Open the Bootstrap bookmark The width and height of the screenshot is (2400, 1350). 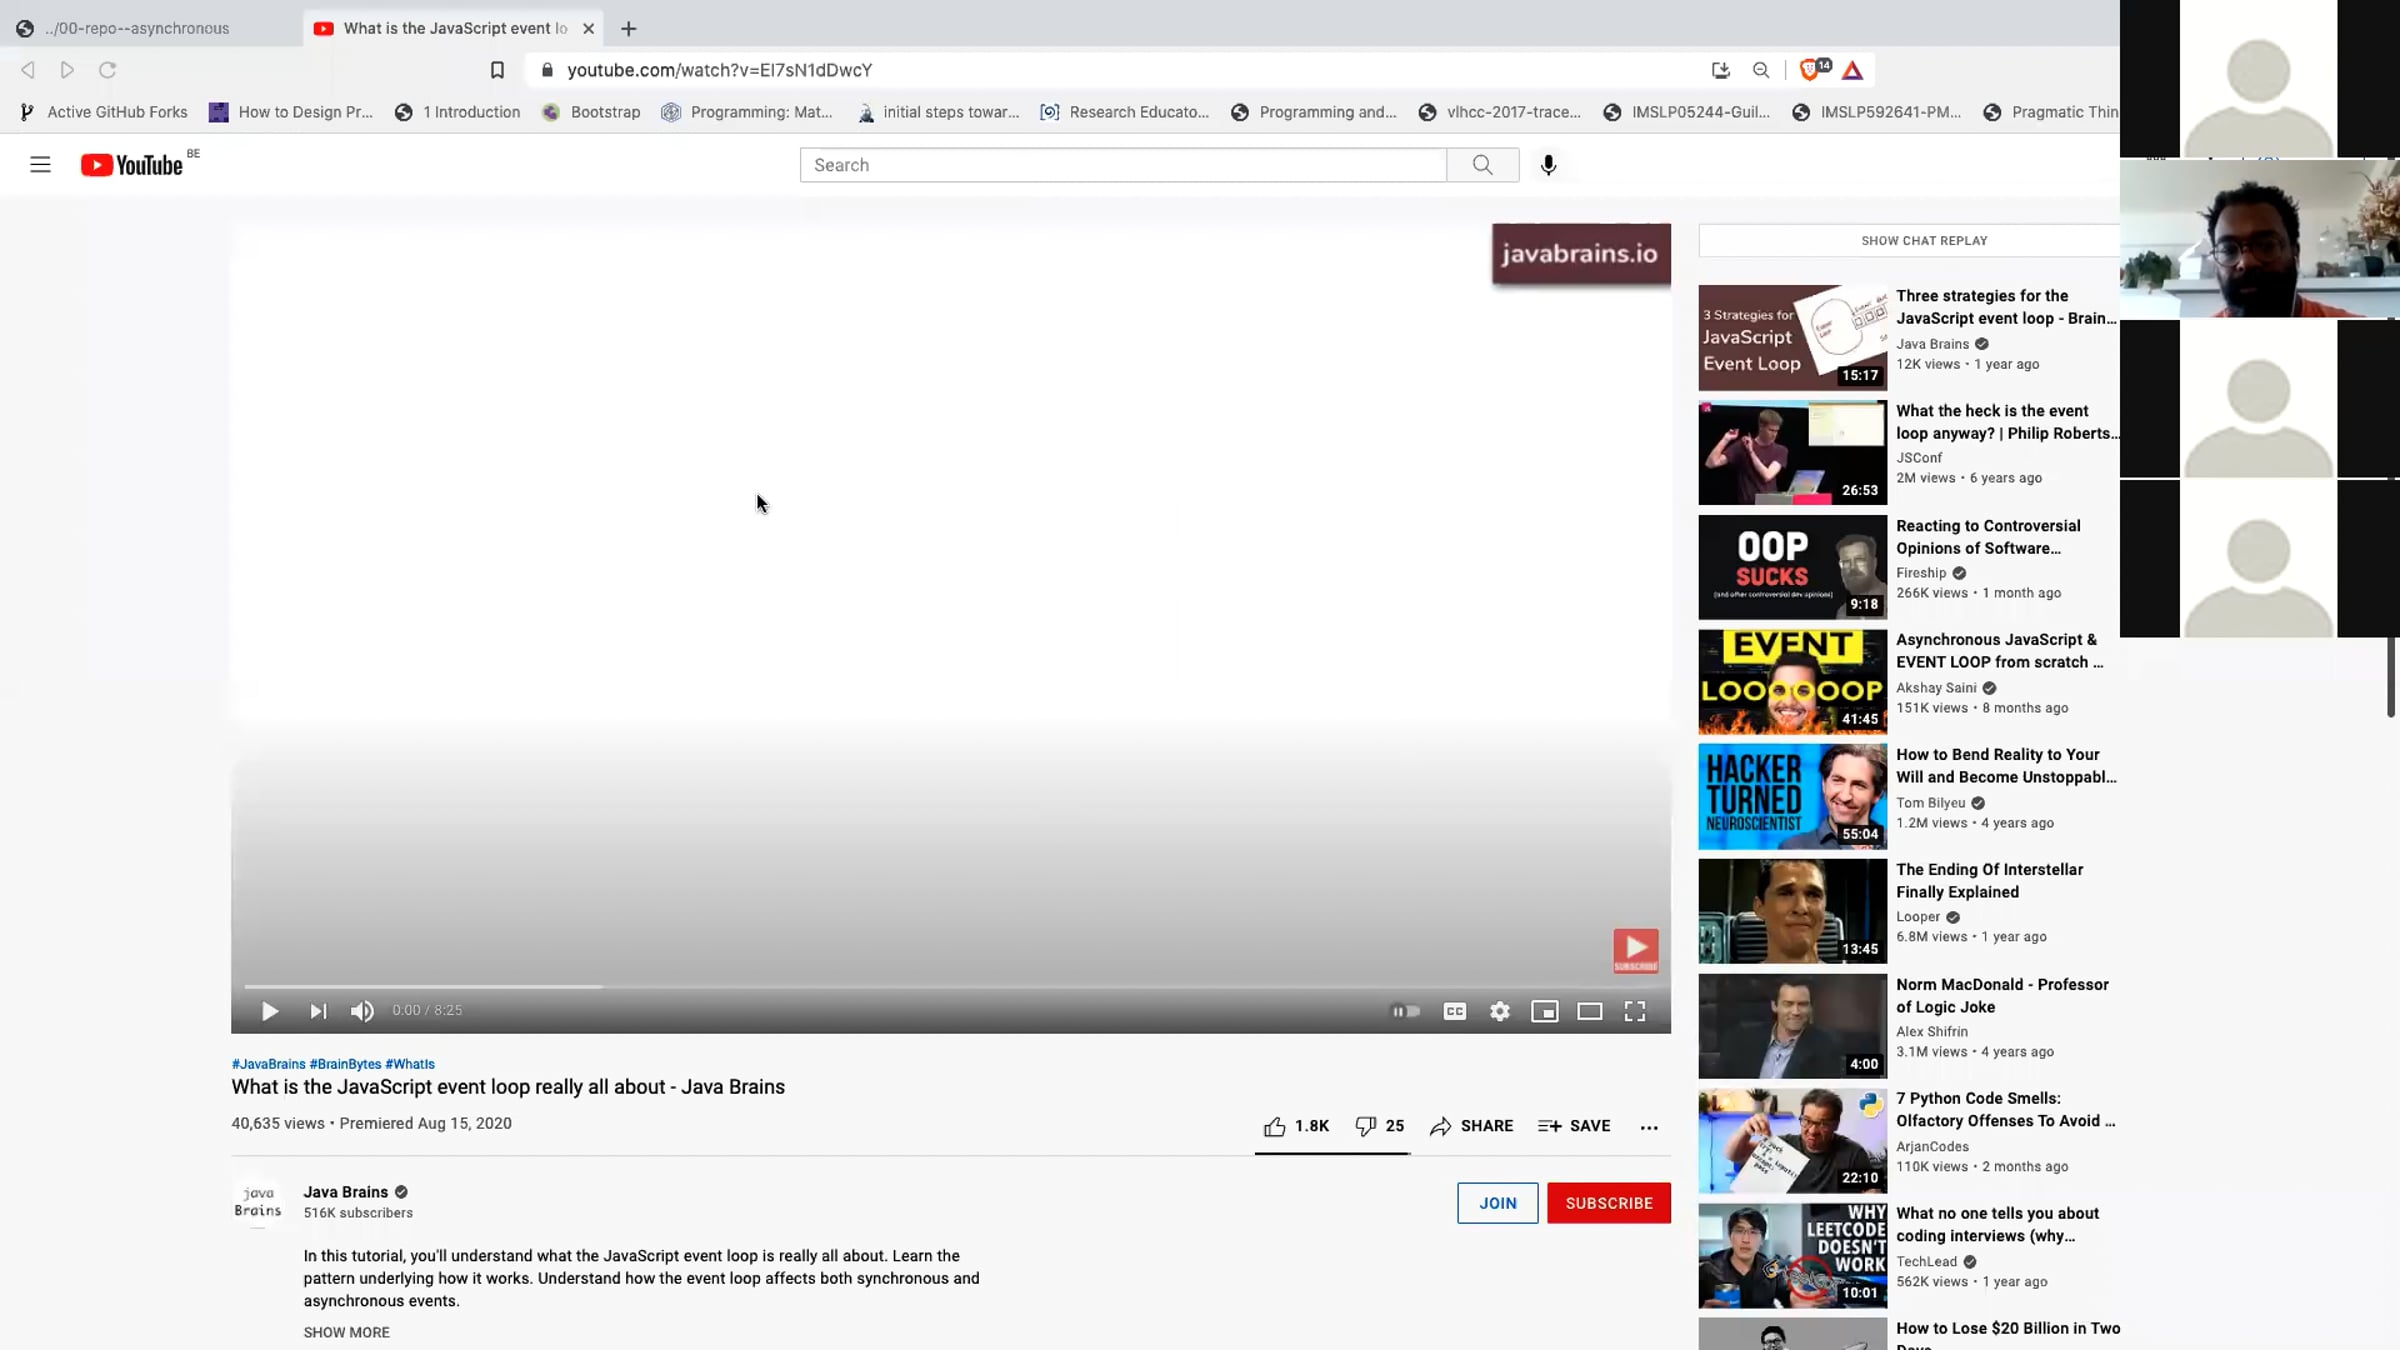(x=591, y=112)
